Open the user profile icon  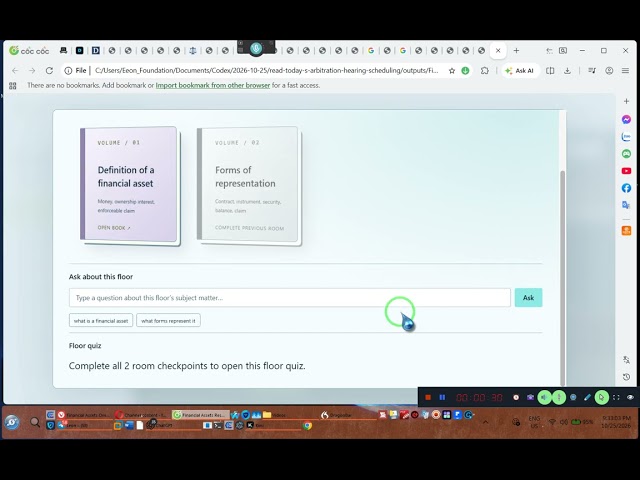tap(609, 71)
